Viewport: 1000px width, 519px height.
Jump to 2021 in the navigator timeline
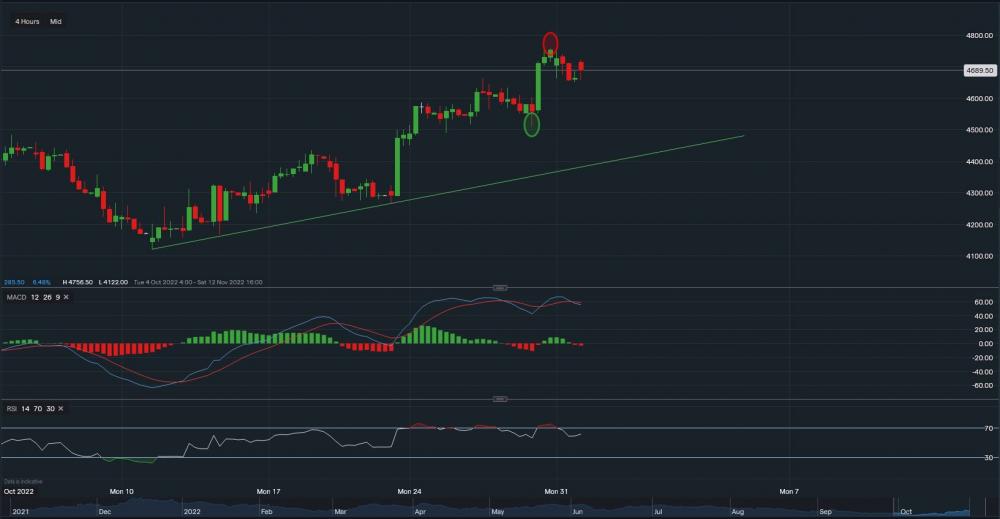coord(20,512)
